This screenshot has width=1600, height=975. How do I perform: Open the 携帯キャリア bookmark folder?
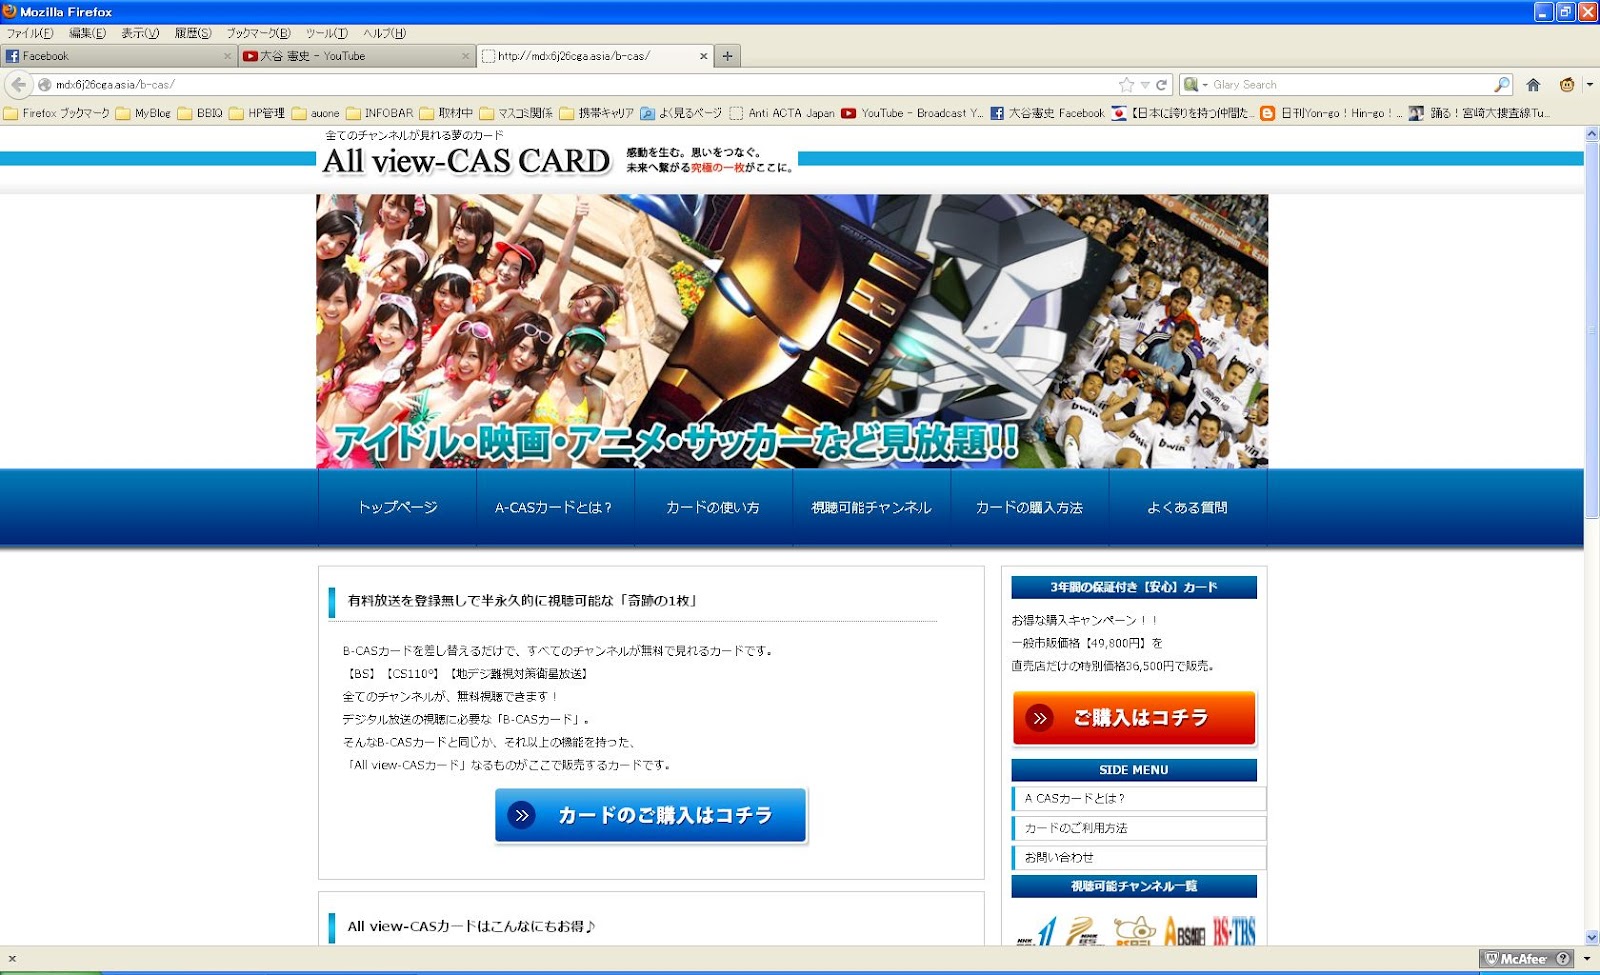pyautogui.click(x=597, y=113)
